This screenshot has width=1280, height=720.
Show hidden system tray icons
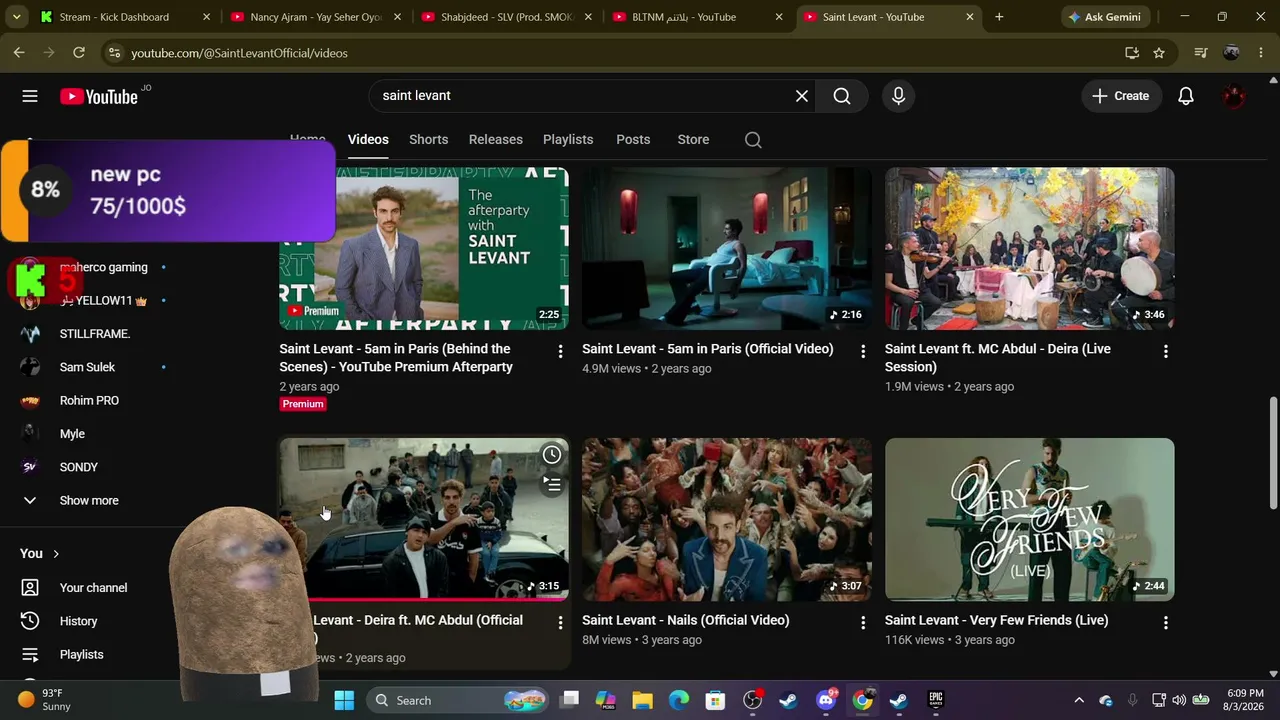pyautogui.click(x=1078, y=700)
